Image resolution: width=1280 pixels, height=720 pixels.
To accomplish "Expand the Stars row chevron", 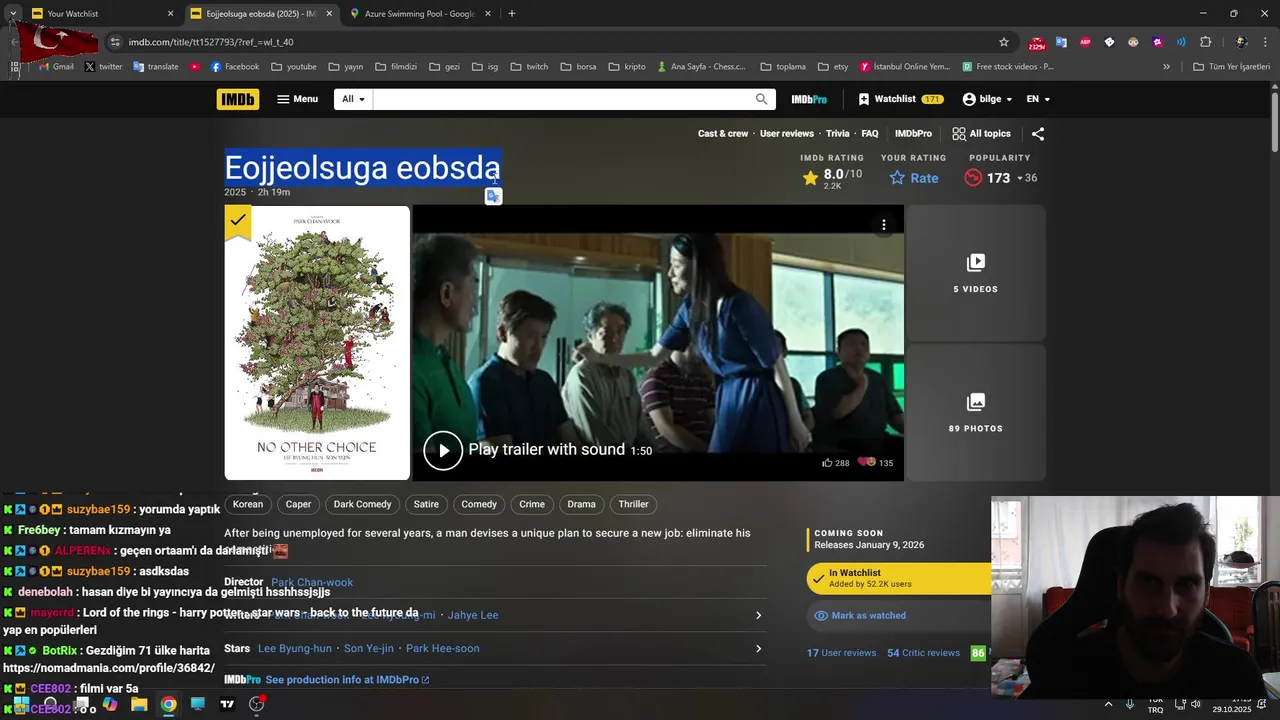I will click(758, 648).
